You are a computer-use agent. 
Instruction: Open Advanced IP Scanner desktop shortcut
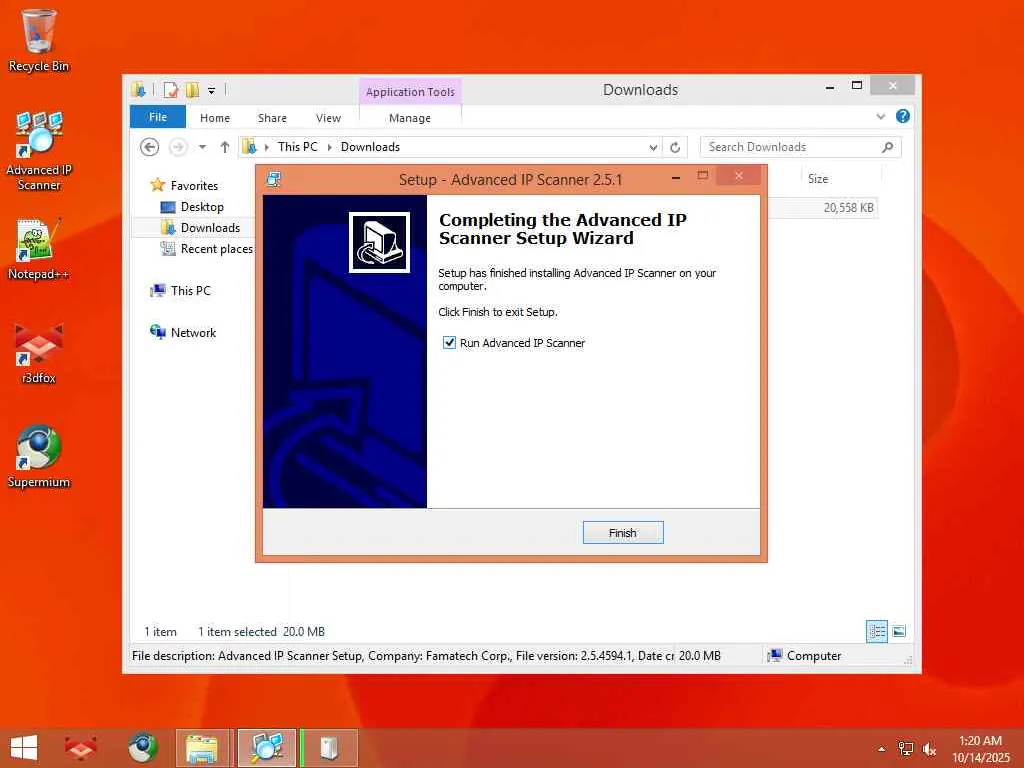[39, 152]
